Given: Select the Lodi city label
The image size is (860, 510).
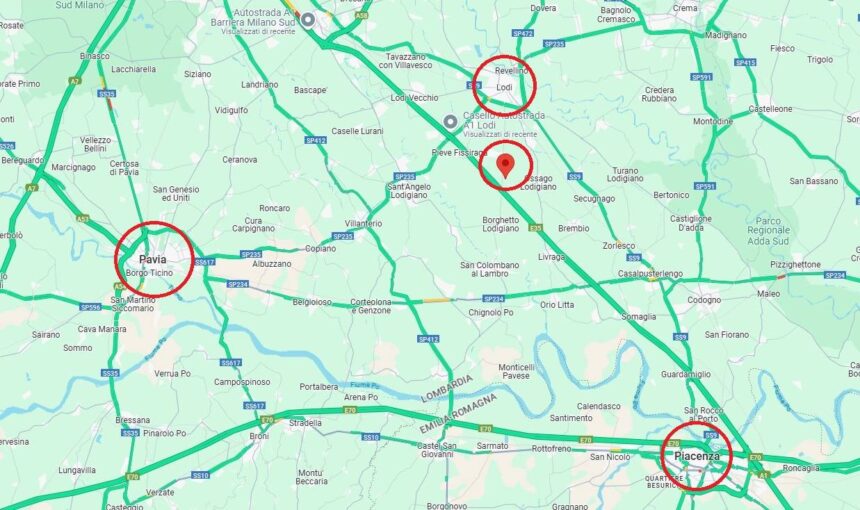Looking at the screenshot, I should [504, 87].
